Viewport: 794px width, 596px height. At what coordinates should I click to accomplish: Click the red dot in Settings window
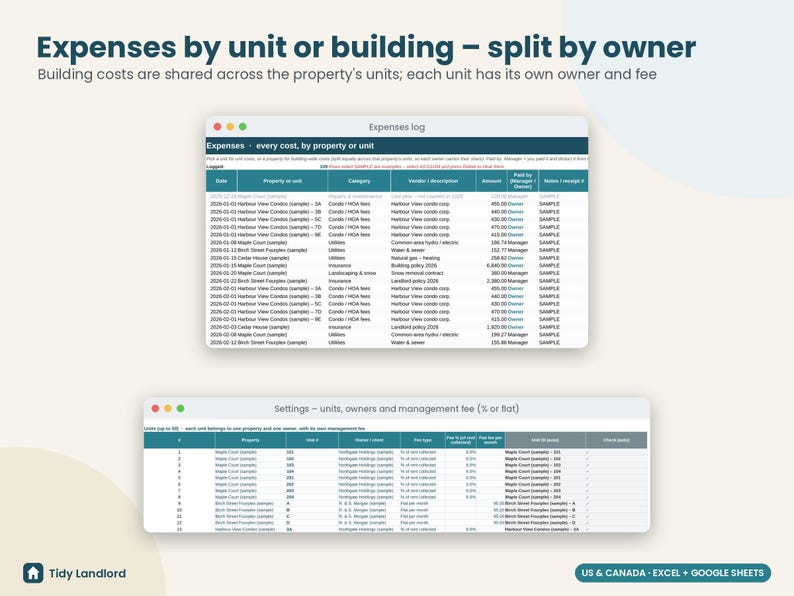tap(155, 408)
